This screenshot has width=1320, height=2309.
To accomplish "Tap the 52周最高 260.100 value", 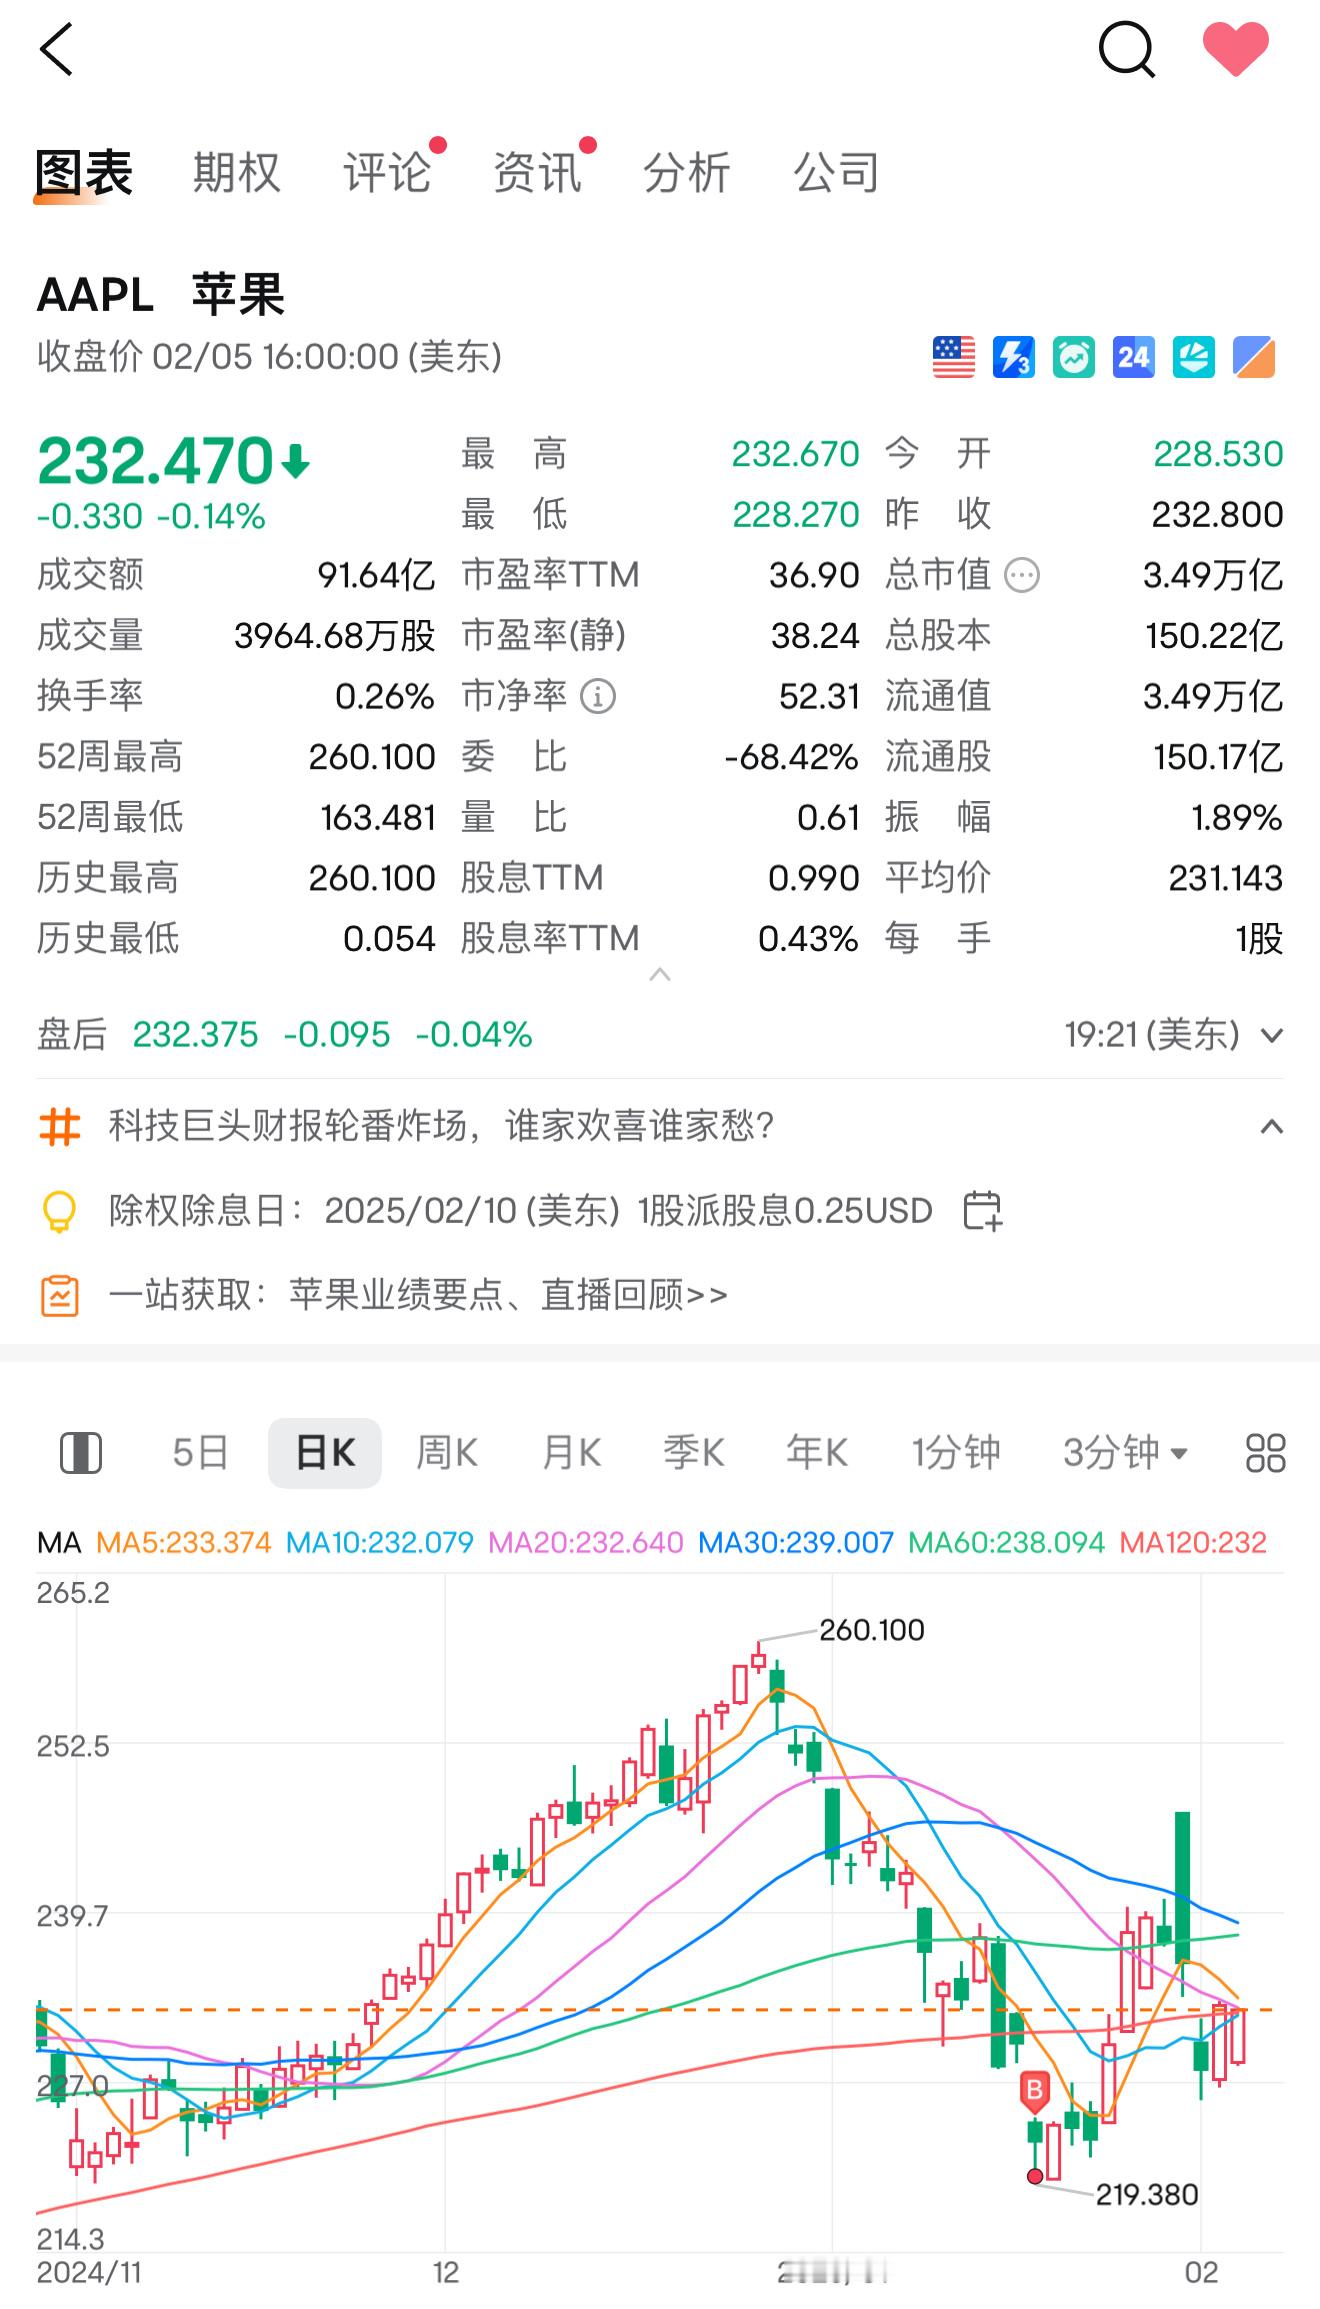I will (372, 757).
